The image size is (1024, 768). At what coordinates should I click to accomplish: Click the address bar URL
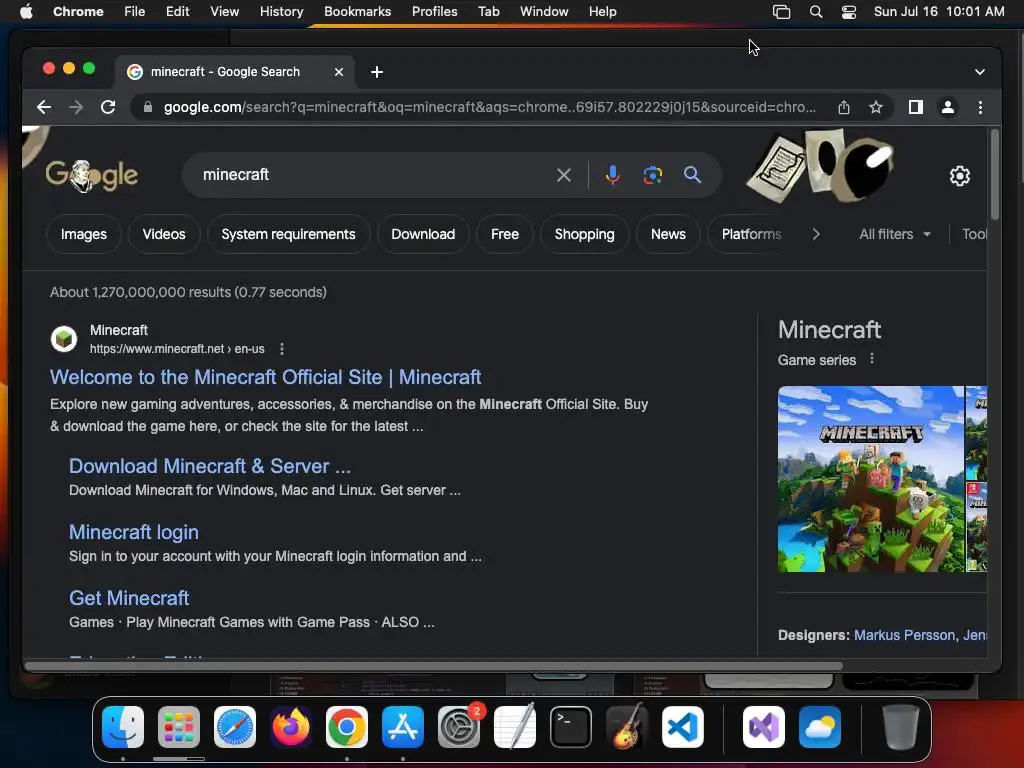pyautogui.click(x=490, y=107)
